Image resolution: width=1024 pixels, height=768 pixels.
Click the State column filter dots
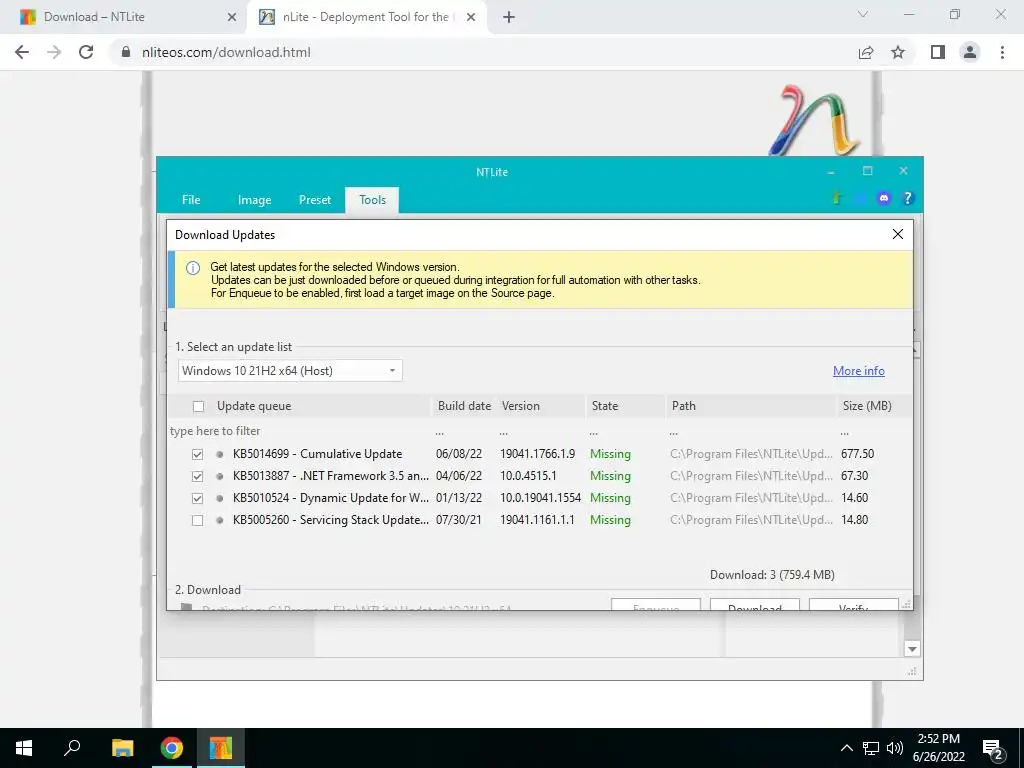(594, 432)
